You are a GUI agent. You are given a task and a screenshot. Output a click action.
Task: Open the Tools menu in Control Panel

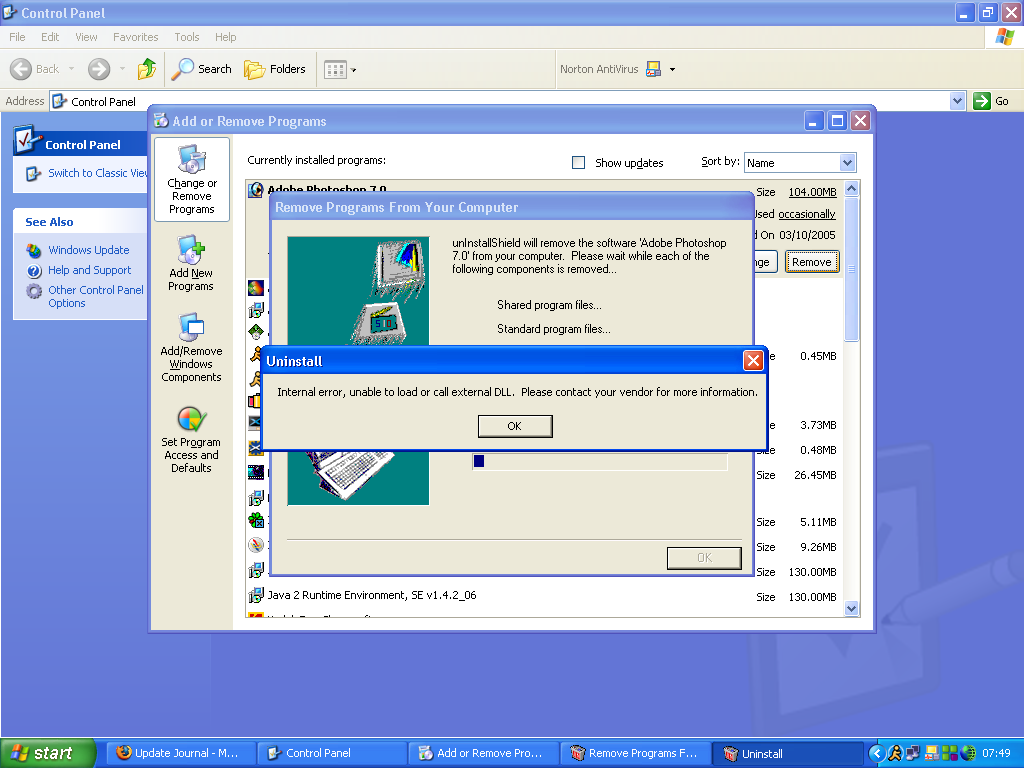(x=187, y=37)
